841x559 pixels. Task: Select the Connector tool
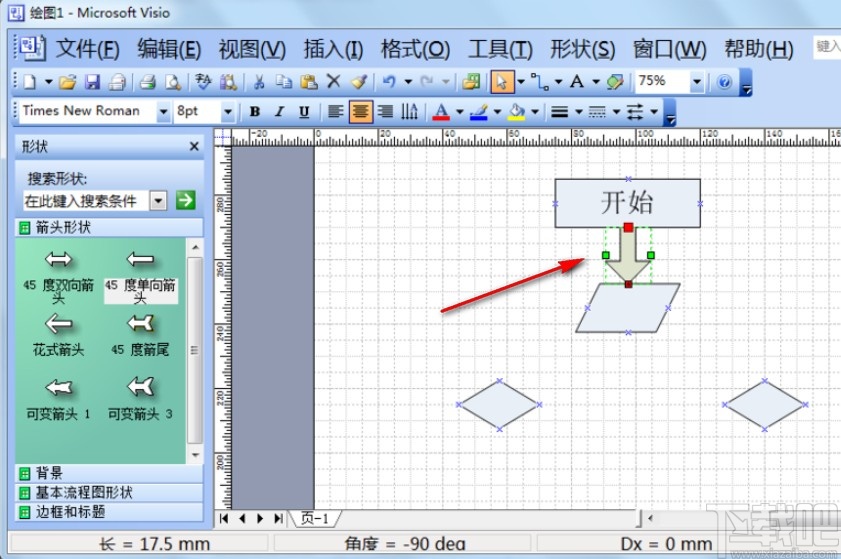(x=540, y=82)
